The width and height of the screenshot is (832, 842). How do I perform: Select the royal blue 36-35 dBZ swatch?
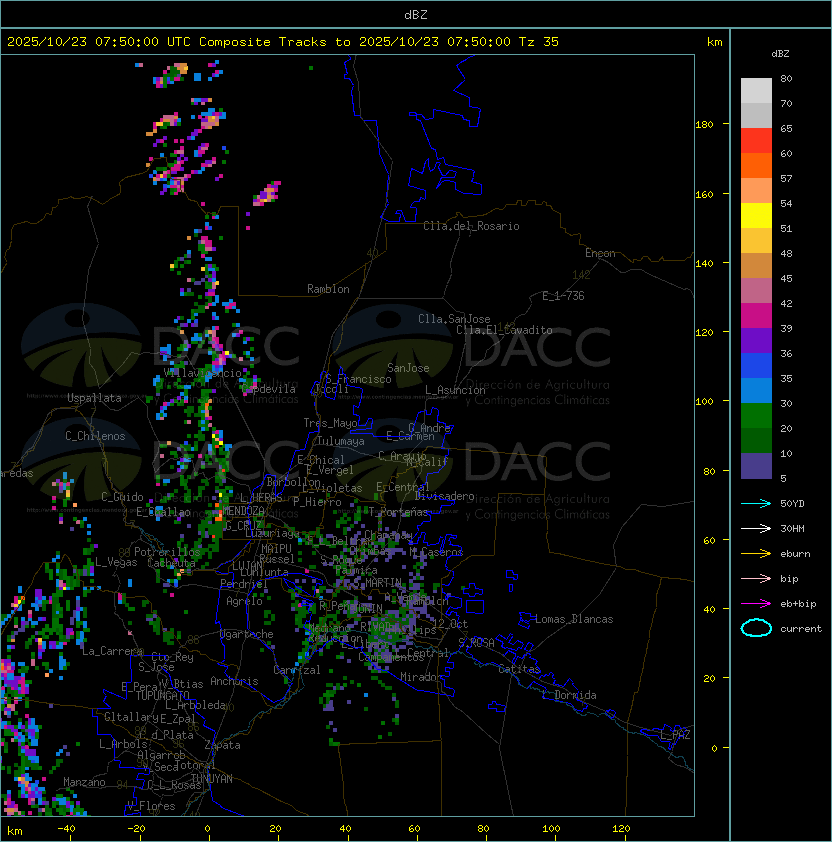(x=756, y=366)
